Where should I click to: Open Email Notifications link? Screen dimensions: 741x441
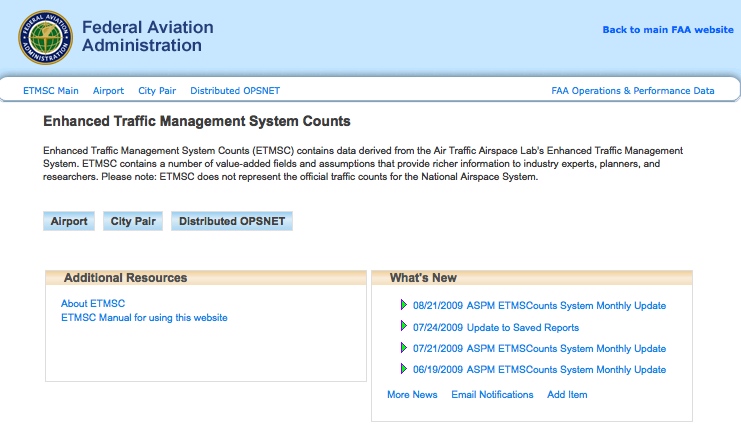pyautogui.click(x=492, y=395)
